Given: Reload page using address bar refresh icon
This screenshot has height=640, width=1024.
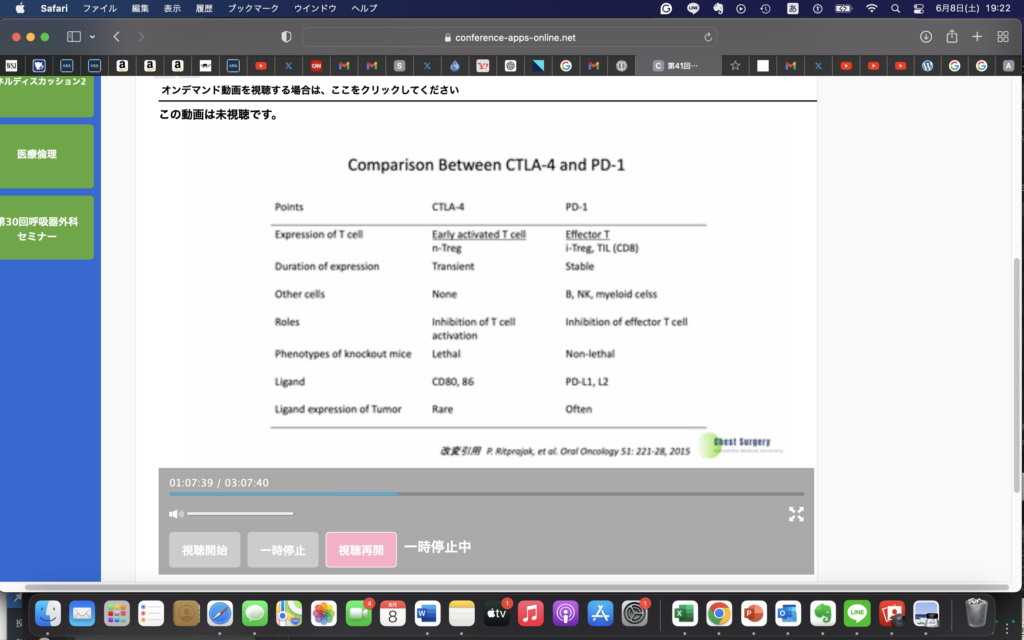Looking at the screenshot, I should tap(709, 37).
